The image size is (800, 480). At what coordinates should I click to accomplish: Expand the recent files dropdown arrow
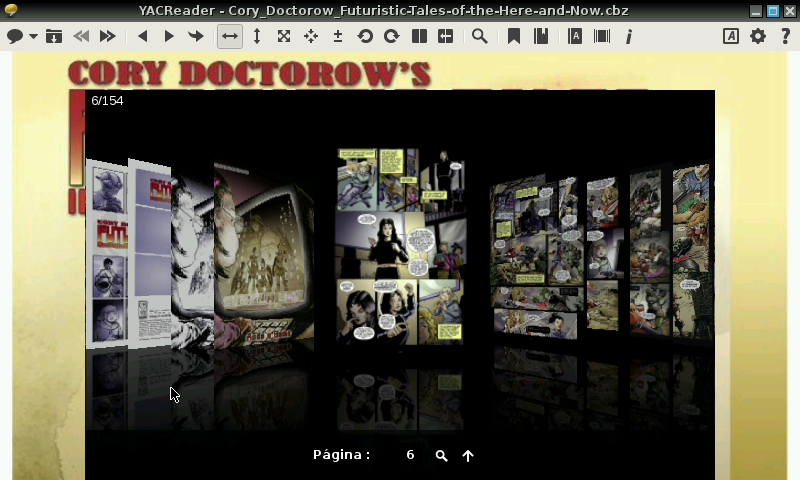[x=33, y=37]
